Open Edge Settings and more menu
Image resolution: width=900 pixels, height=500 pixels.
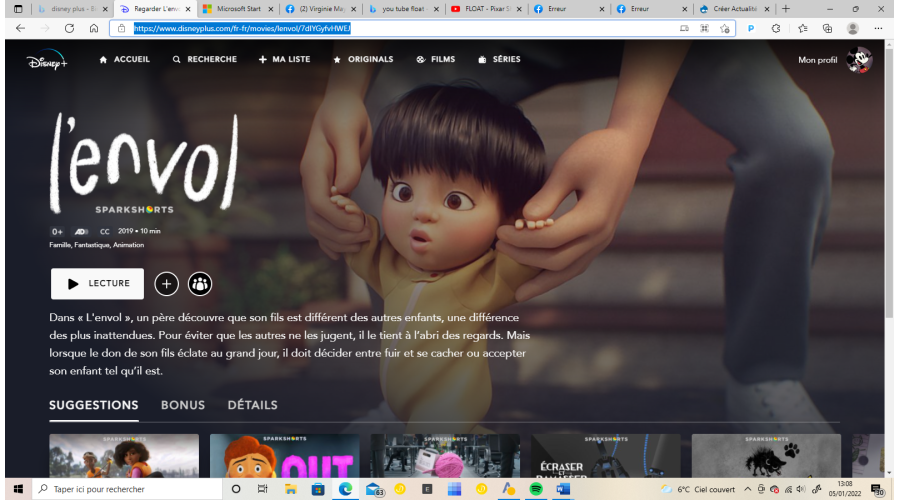point(878,28)
